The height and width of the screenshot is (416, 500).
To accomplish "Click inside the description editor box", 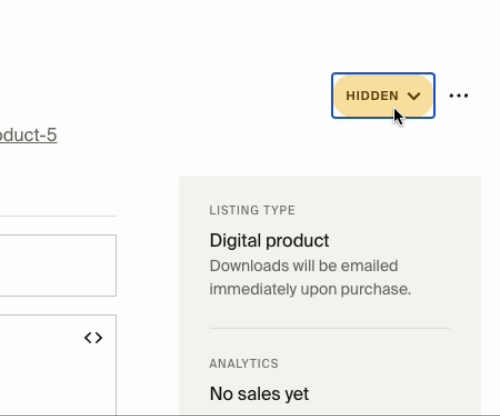I will (x=58, y=365).
